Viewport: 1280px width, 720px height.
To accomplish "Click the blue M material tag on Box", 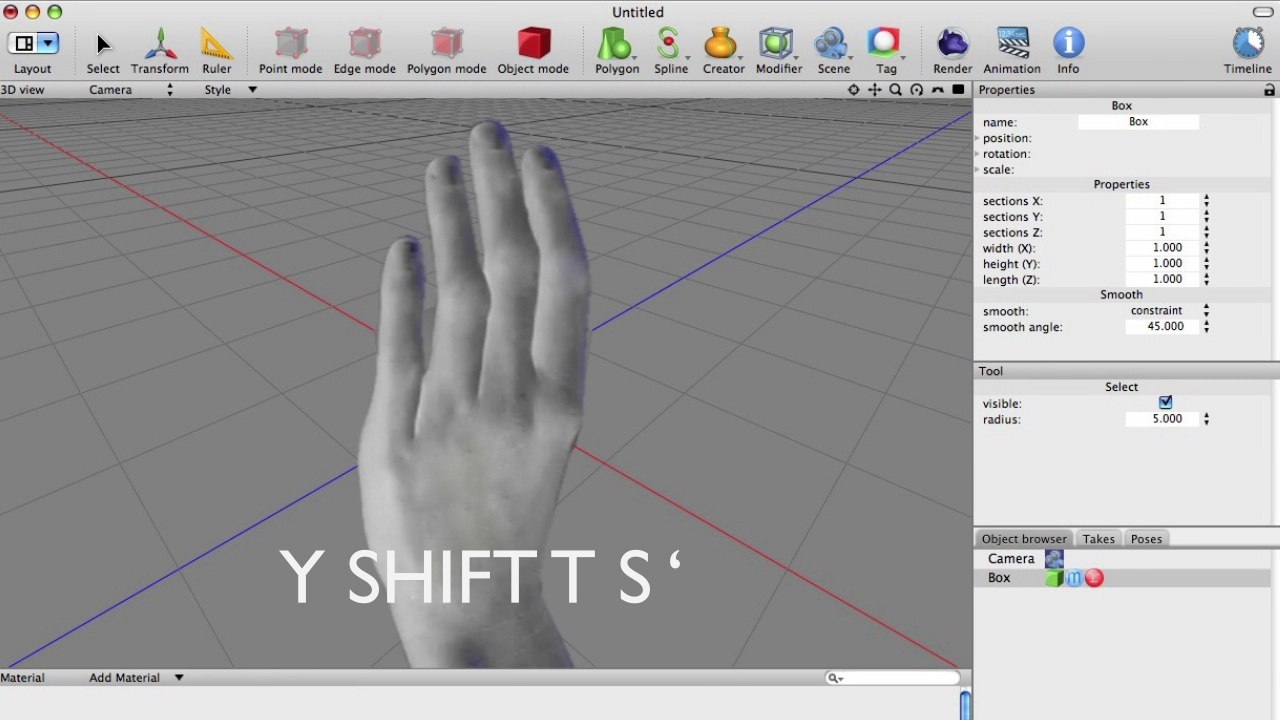I will tap(1074, 578).
